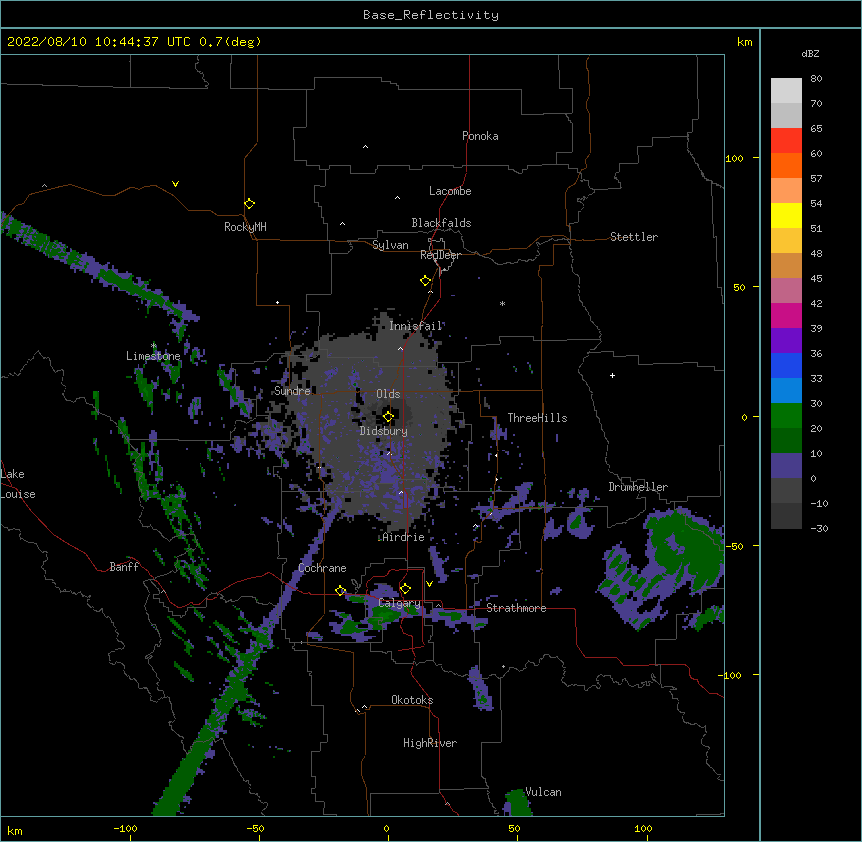
Task: Click the yellow v marker in the upper-left map area
Action: 175,184
